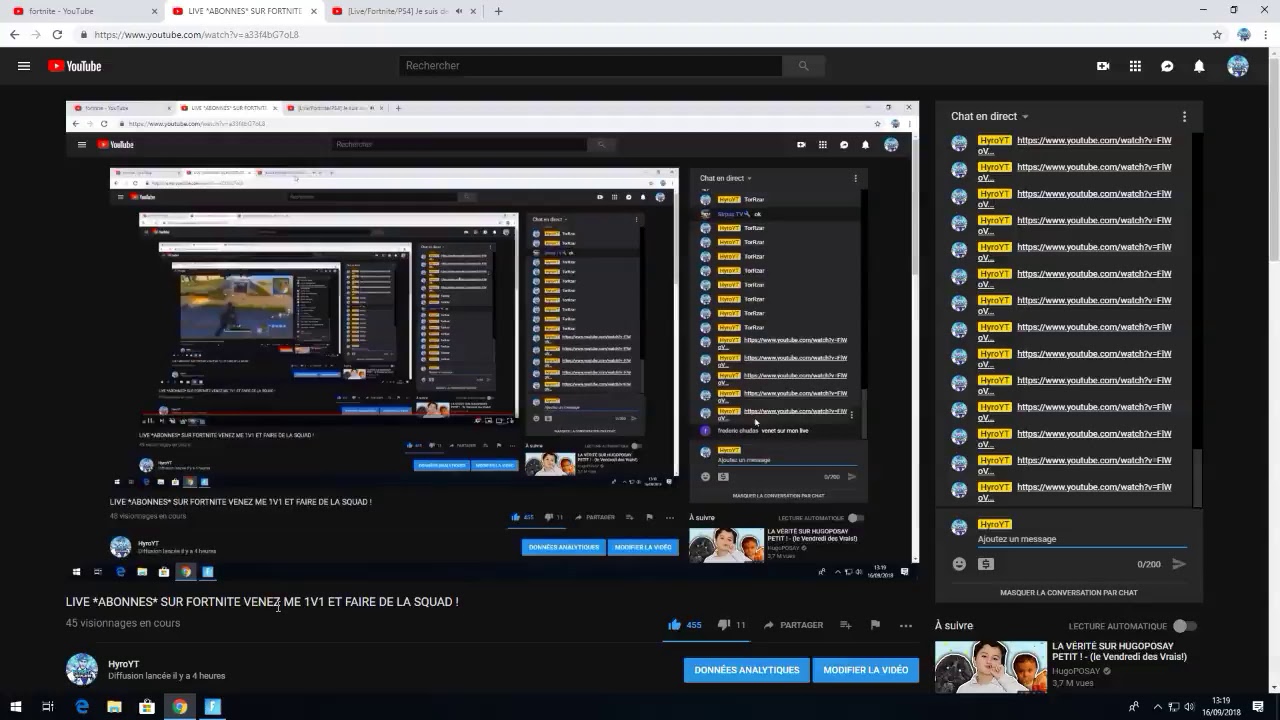Close the [Live/Fortnite/PS4] tab

[x=473, y=11]
